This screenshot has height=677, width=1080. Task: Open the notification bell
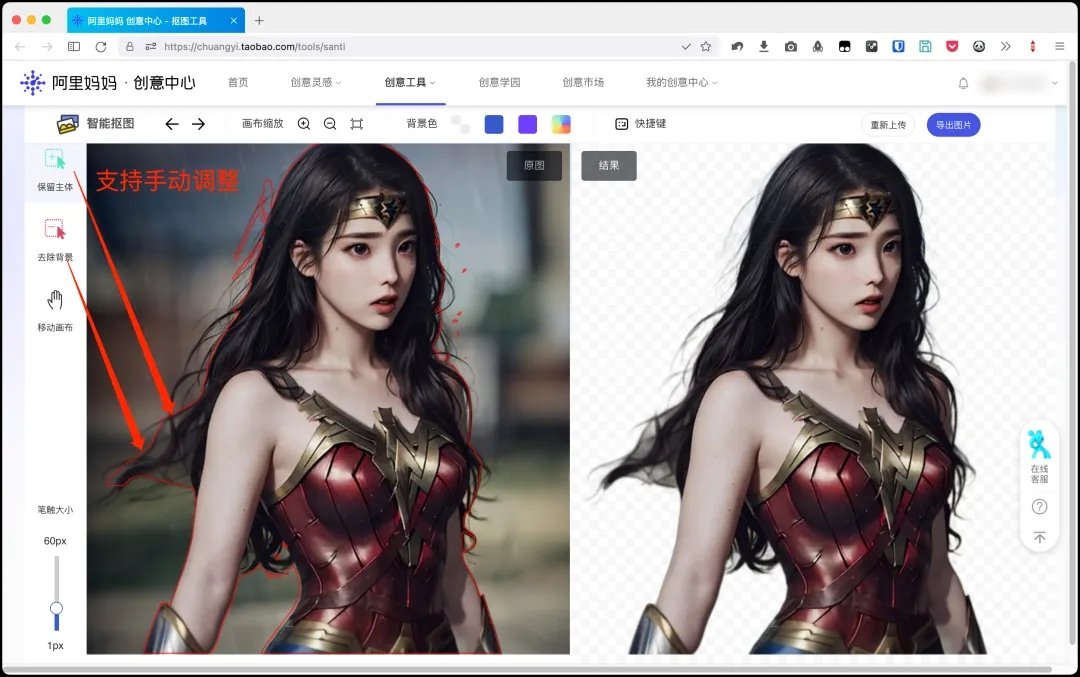(964, 83)
